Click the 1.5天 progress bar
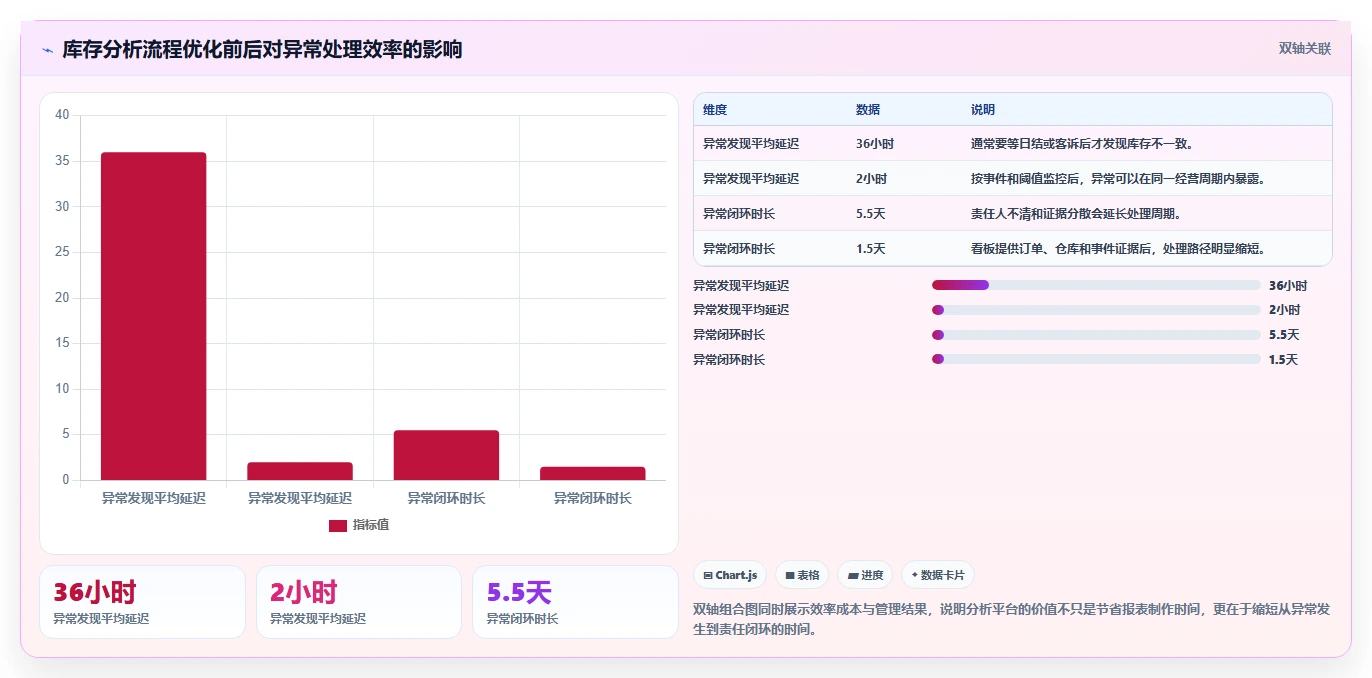Image resolution: width=1372 pixels, height=678 pixels. 1096,359
